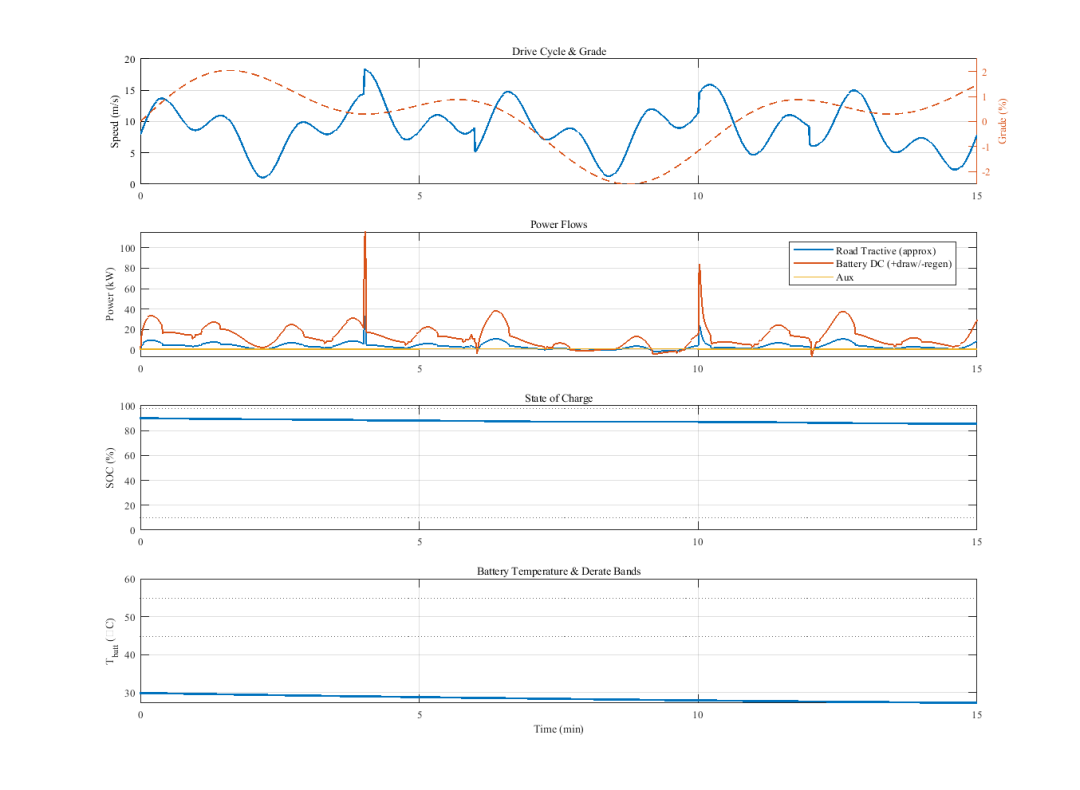This screenshot has width=1080, height=790.
Task: Click "Battery Temperature & Derate Bands" title
Action: (559, 571)
